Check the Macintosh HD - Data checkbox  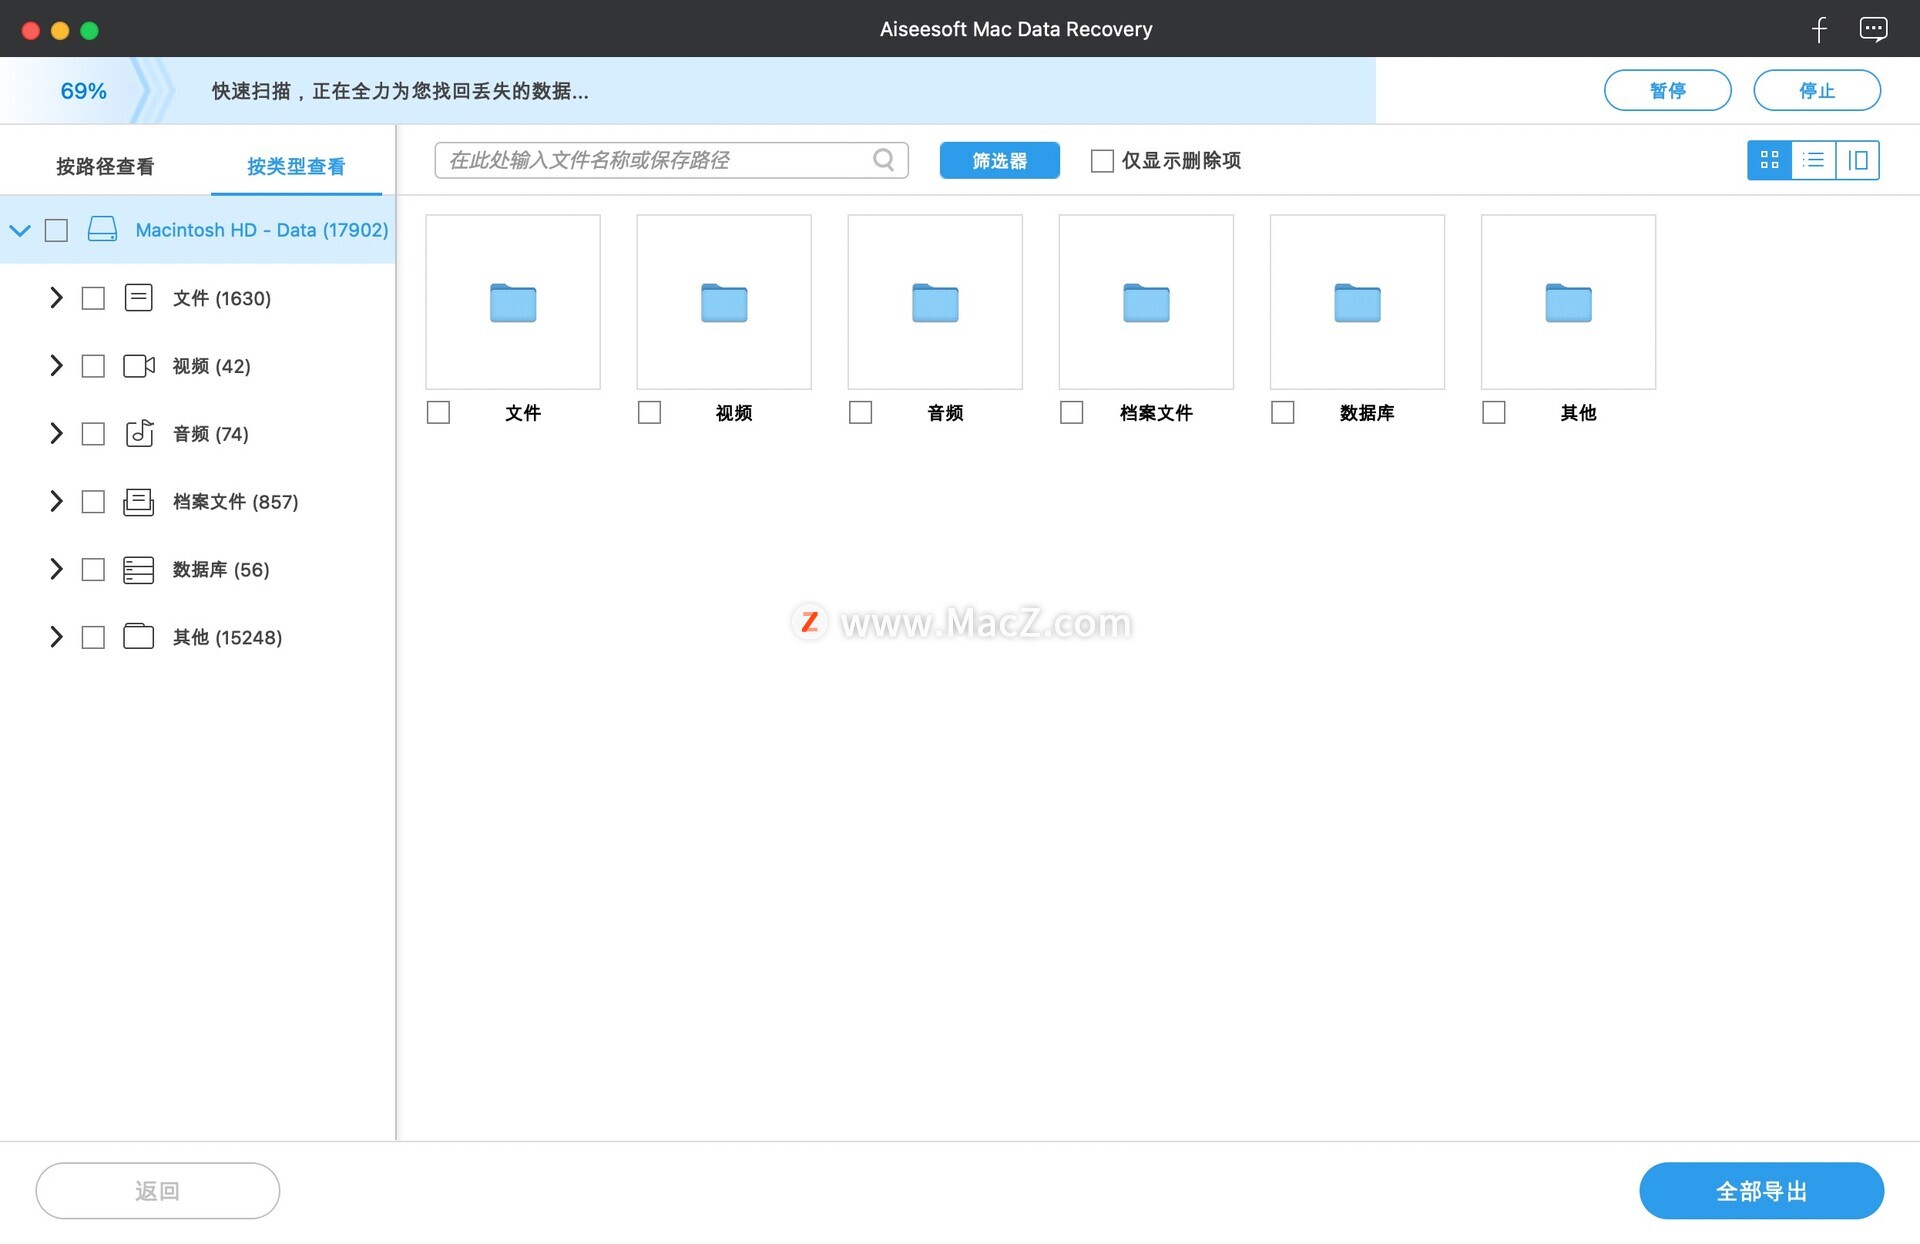(56, 230)
